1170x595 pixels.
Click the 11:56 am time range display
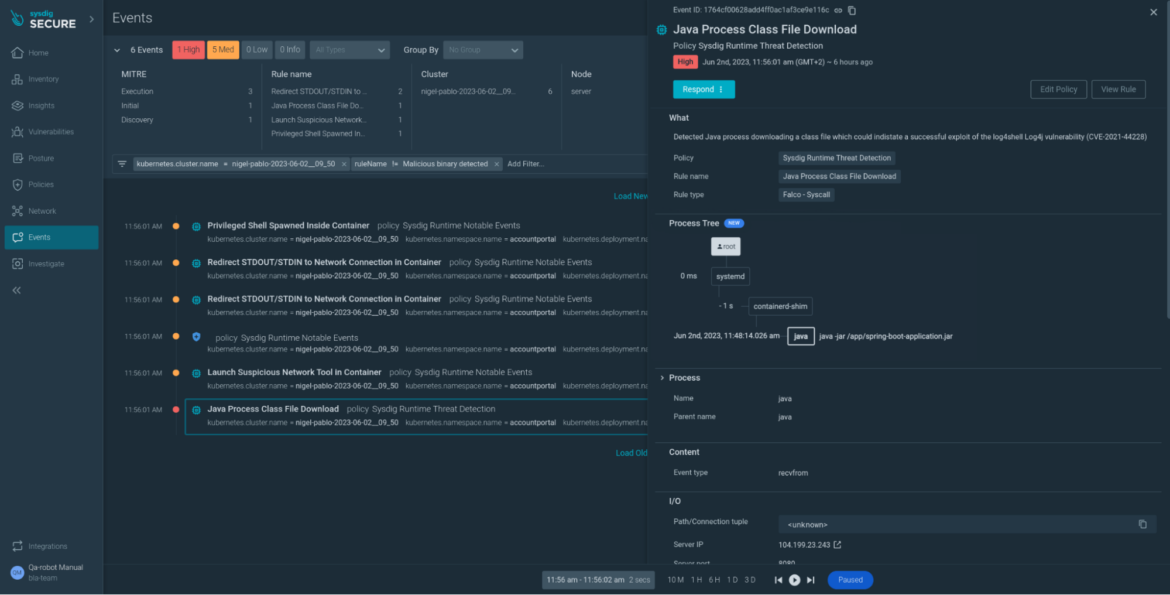[x=598, y=580]
